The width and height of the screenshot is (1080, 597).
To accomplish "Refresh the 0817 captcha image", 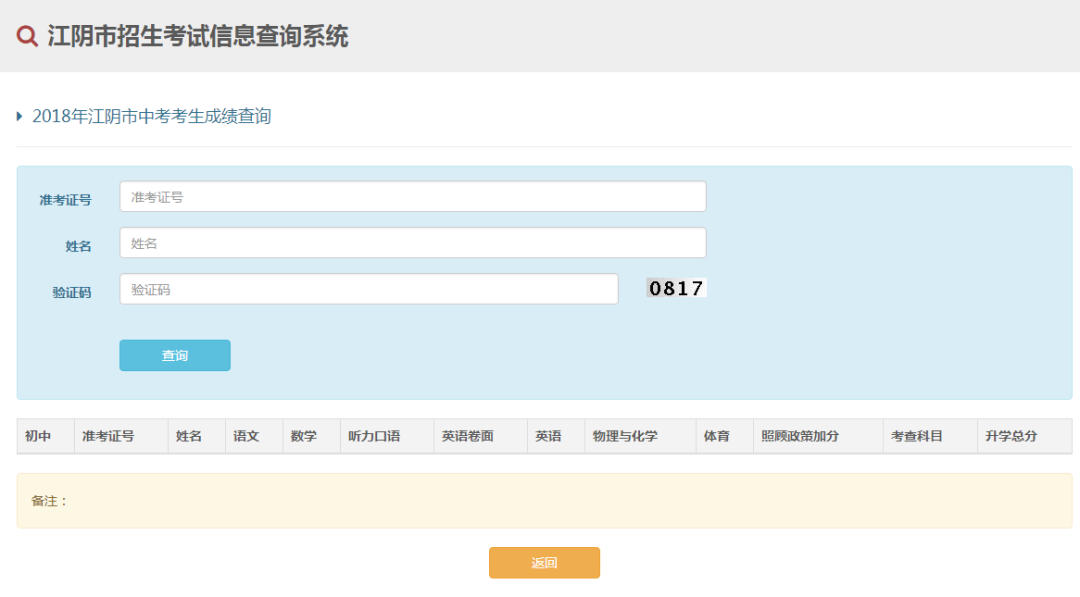I will pyautogui.click(x=676, y=289).
